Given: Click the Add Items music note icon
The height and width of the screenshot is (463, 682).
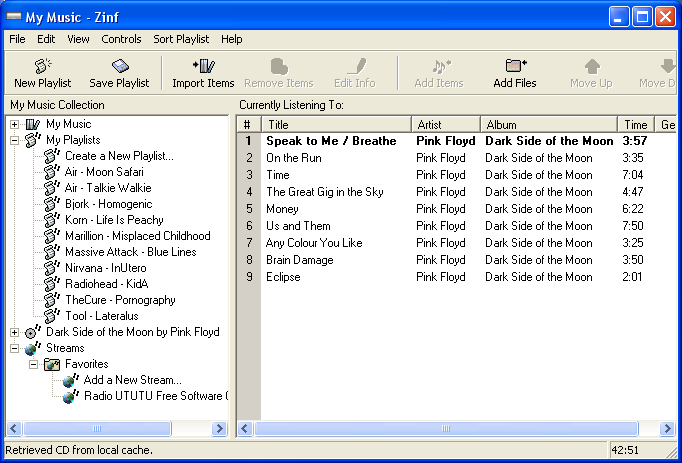Looking at the screenshot, I should pos(441,66).
